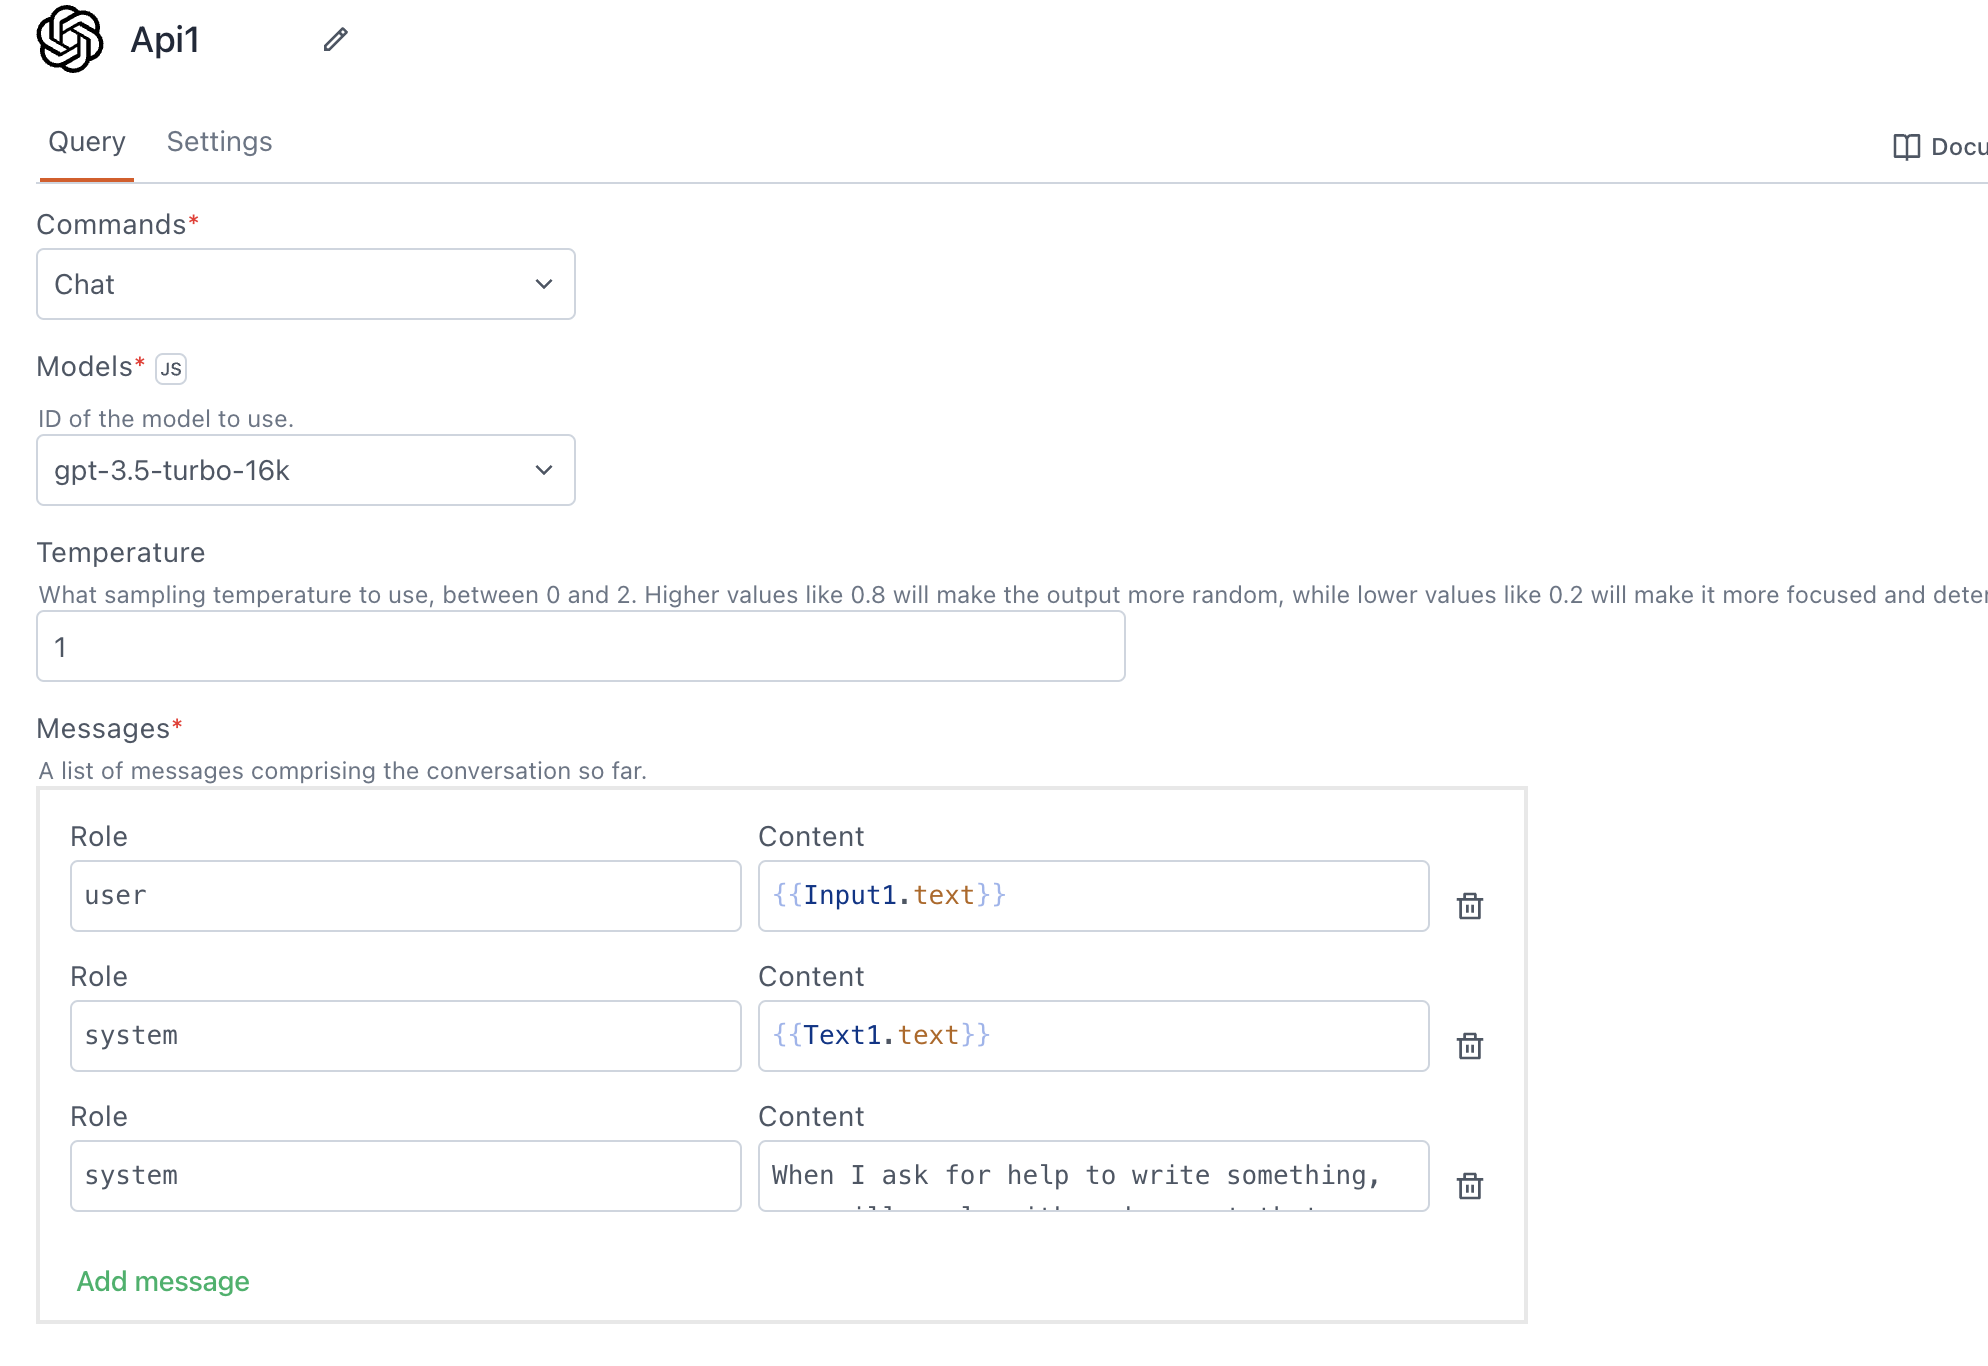Delete the Text1.text system message

pos(1470,1046)
